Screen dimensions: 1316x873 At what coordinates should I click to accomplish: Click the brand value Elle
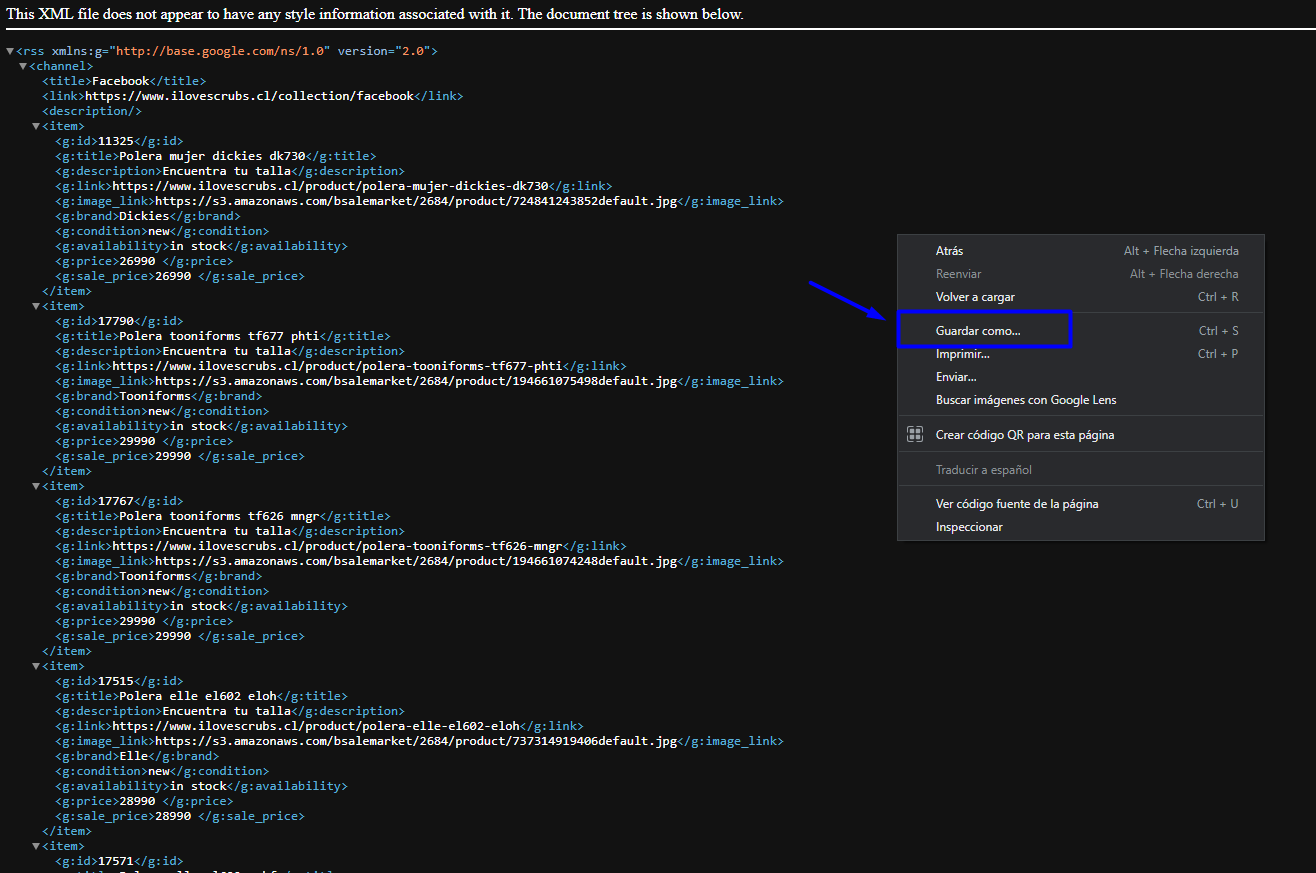click(x=133, y=756)
